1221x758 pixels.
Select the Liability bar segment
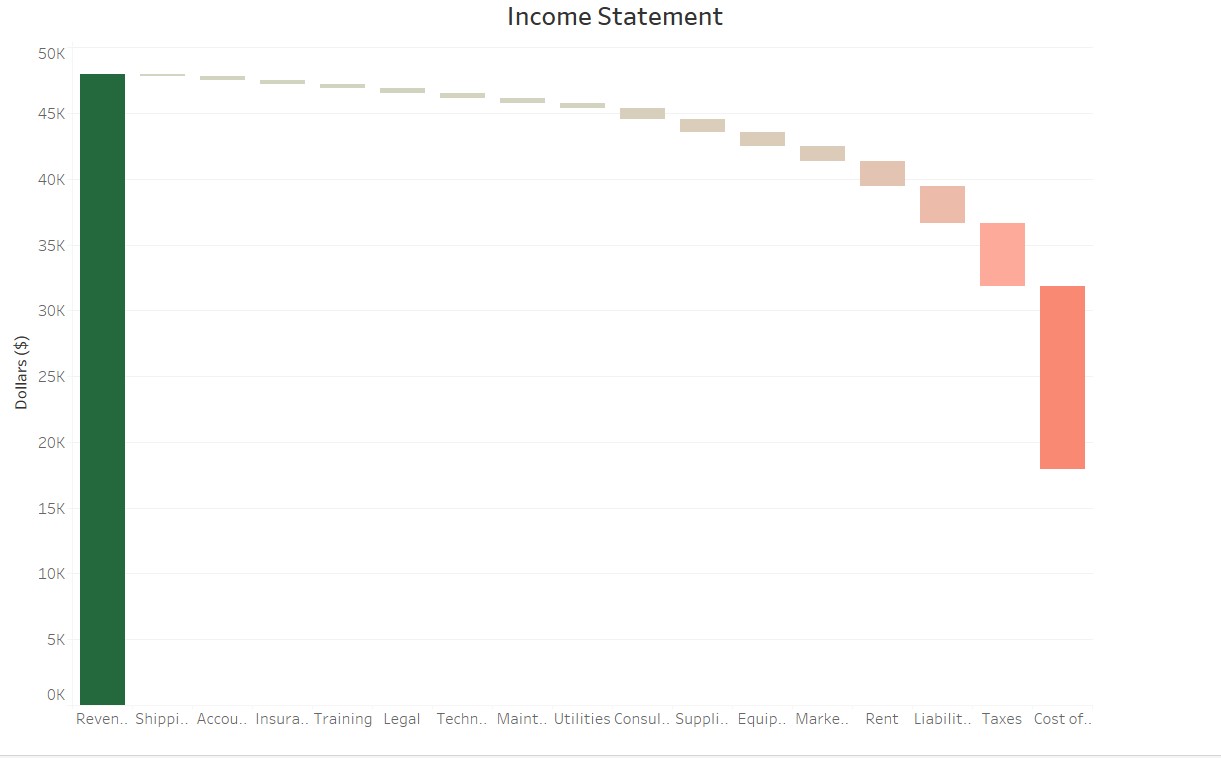tap(942, 204)
